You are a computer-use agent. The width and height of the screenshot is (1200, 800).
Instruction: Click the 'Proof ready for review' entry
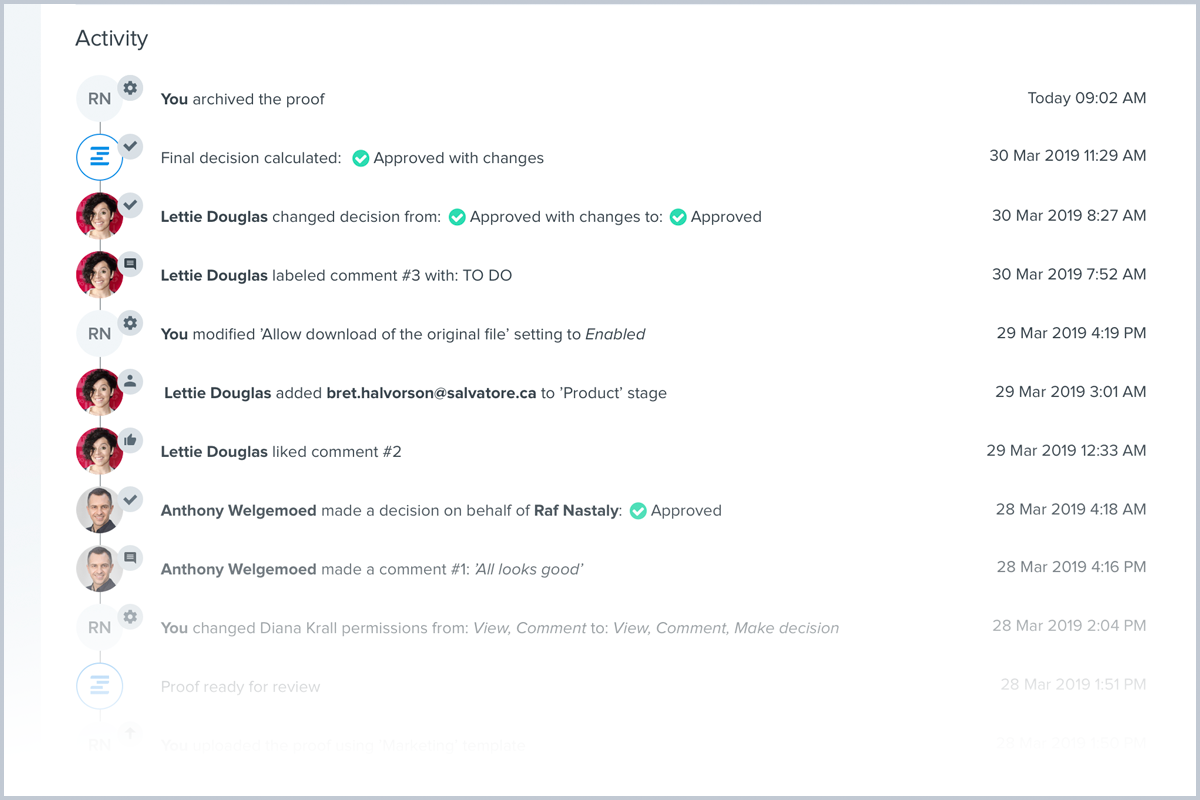point(241,687)
